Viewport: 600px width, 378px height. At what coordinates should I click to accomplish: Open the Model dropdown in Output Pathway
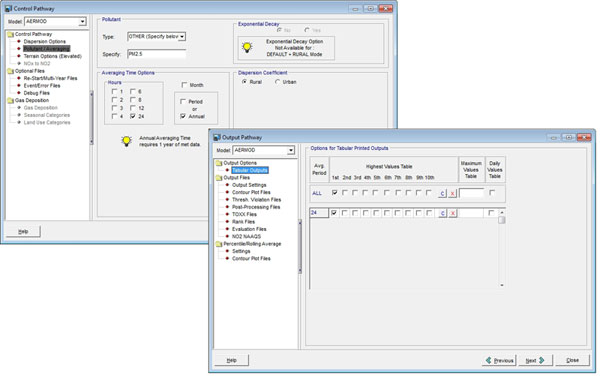coord(291,150)
